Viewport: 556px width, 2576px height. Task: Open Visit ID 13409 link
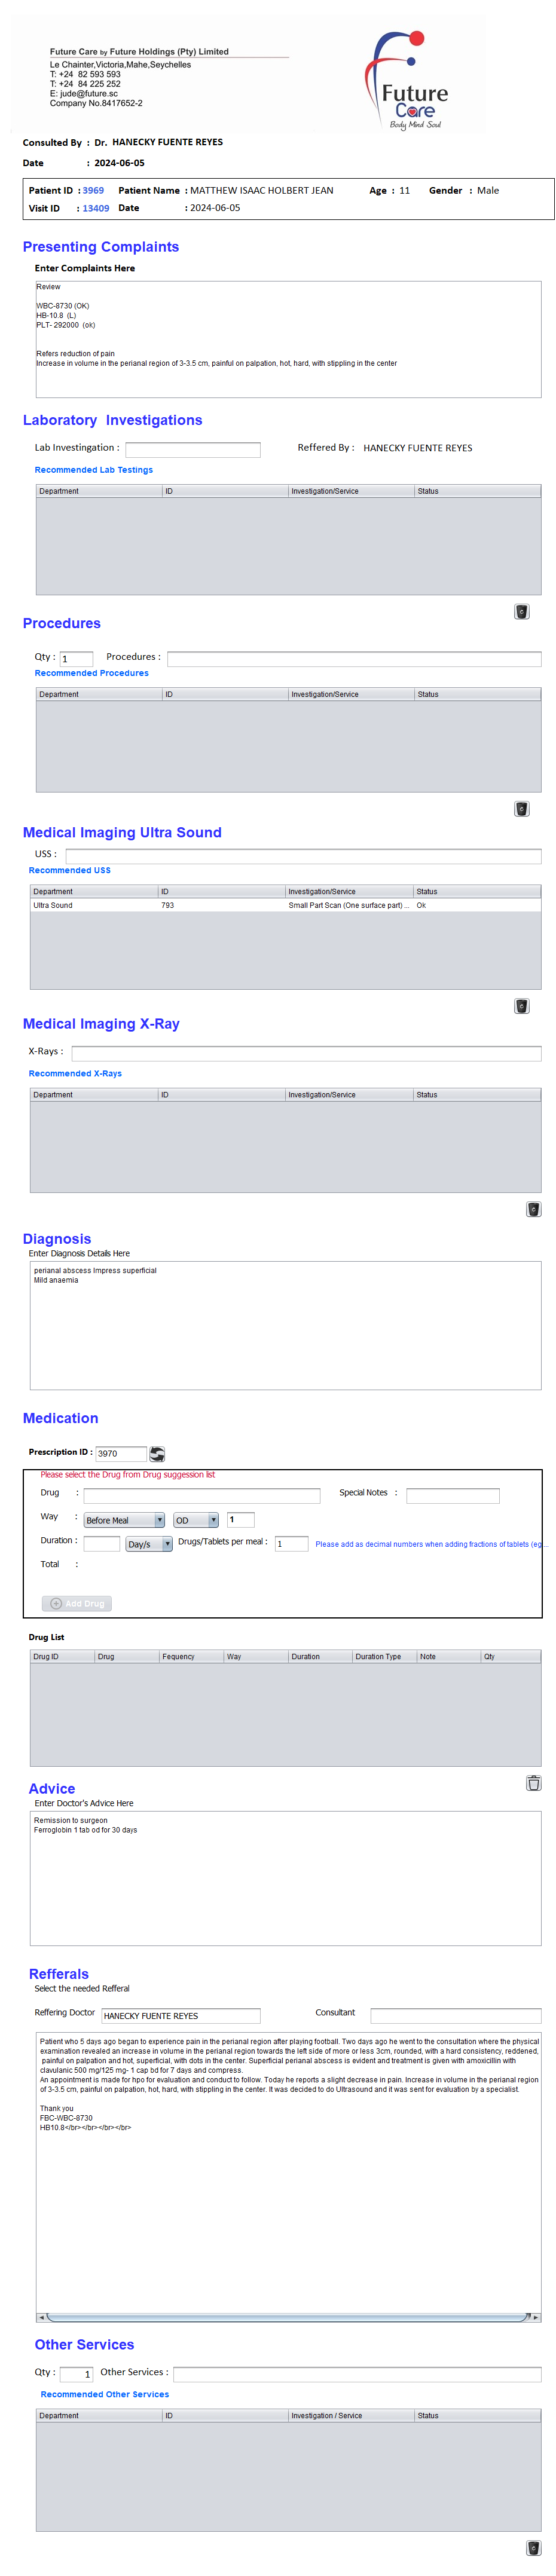tap(96, 208)
